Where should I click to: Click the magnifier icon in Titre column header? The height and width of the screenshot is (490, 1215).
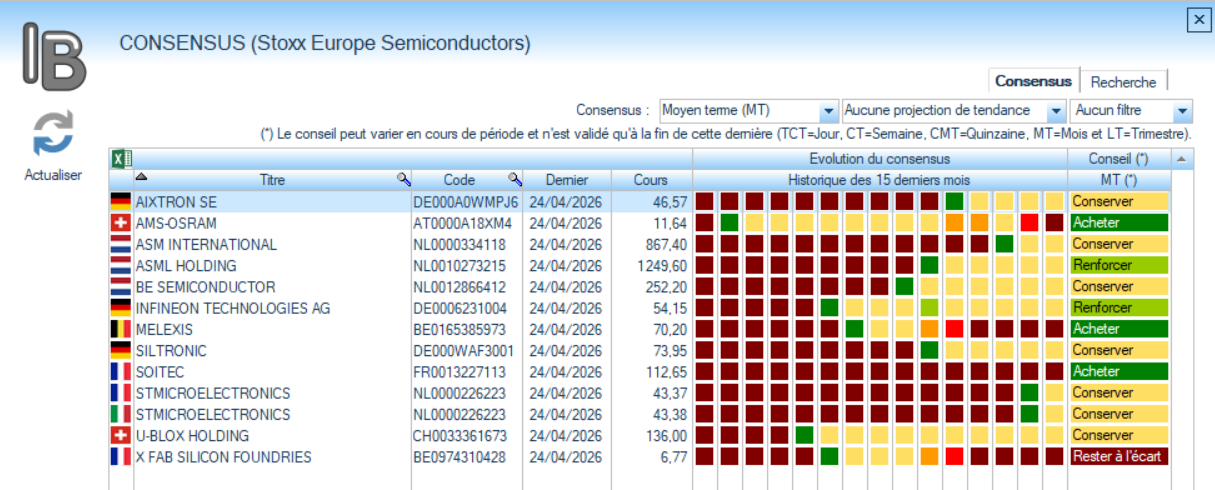tap(403, 179)
